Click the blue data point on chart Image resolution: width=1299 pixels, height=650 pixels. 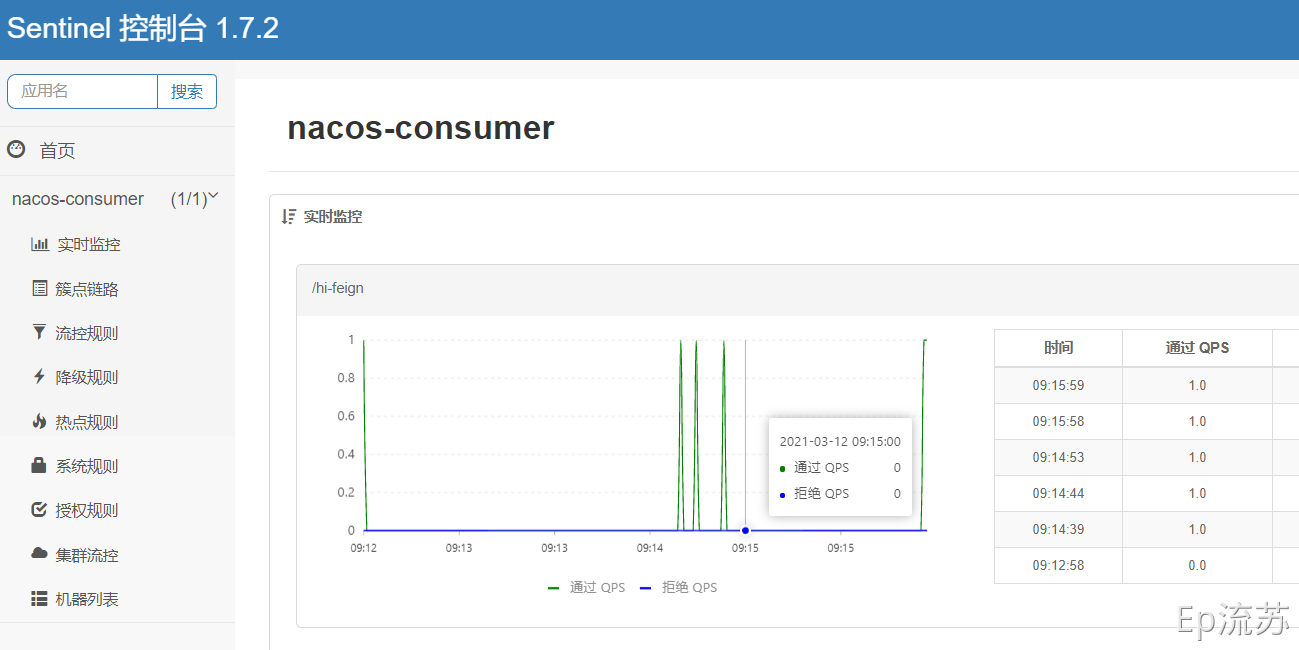click(x=745, y=530)
